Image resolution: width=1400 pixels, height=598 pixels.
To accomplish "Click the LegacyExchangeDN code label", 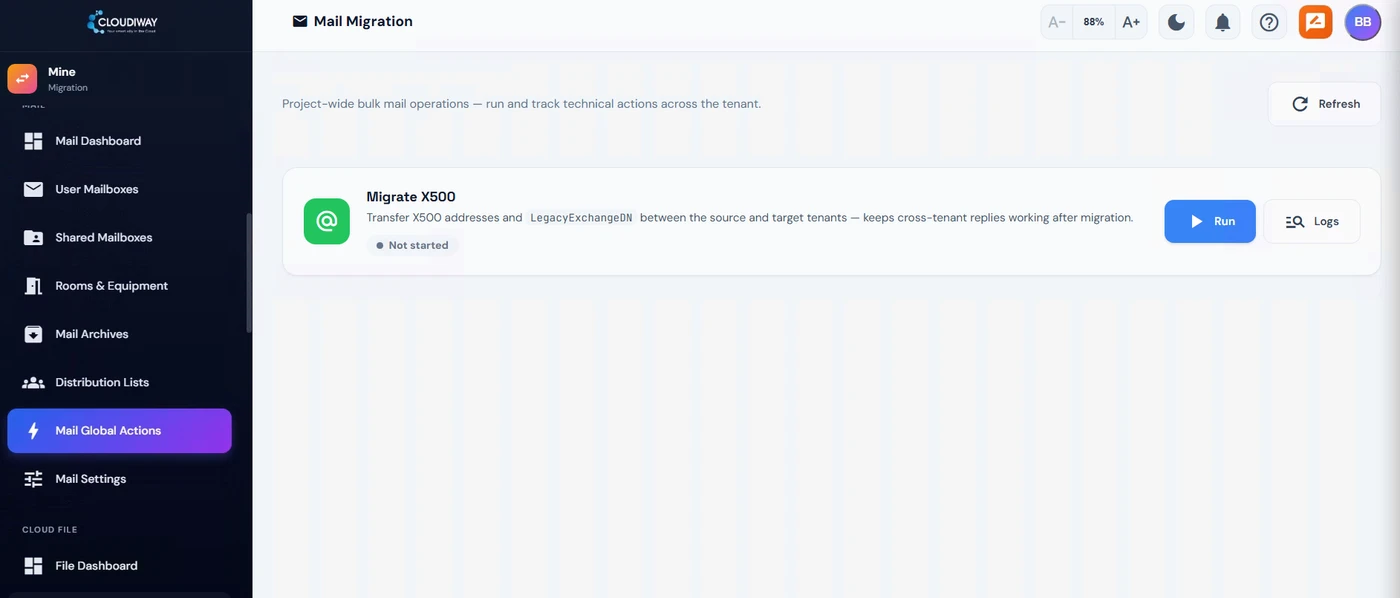I will [x=581, y=217].
